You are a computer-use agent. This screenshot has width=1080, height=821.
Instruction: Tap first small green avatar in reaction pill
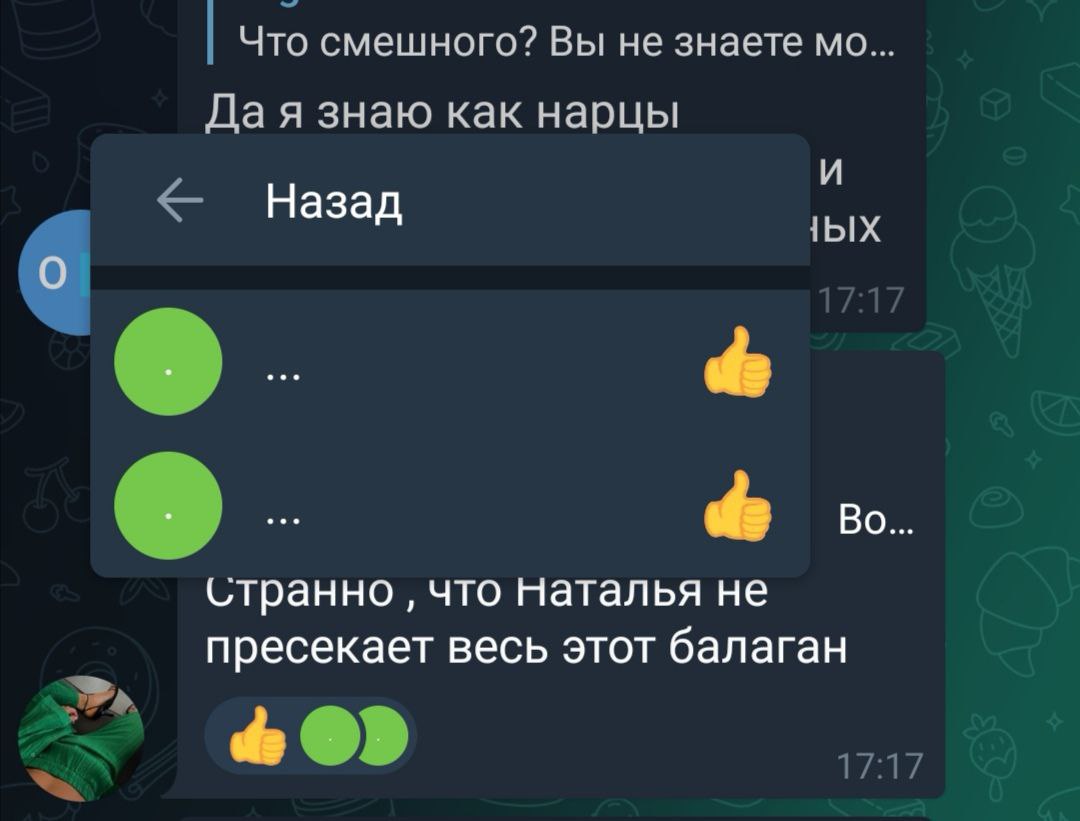pyautogui.click(x=329, y=736)
